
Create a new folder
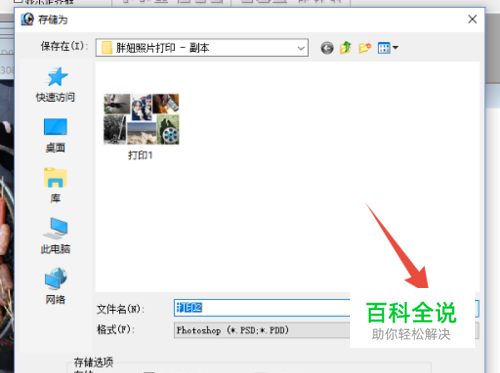coord(365,48)
